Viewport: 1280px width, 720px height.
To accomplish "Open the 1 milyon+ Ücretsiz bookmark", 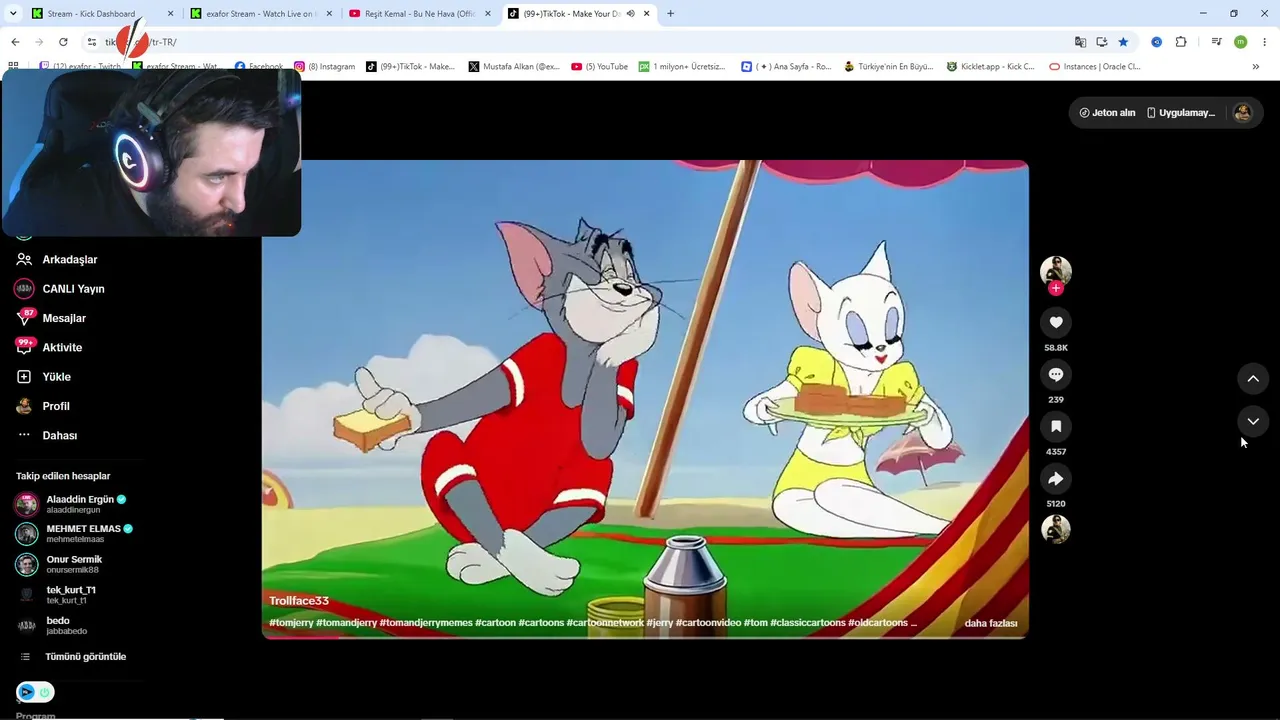I will click(x=682, y=67).
